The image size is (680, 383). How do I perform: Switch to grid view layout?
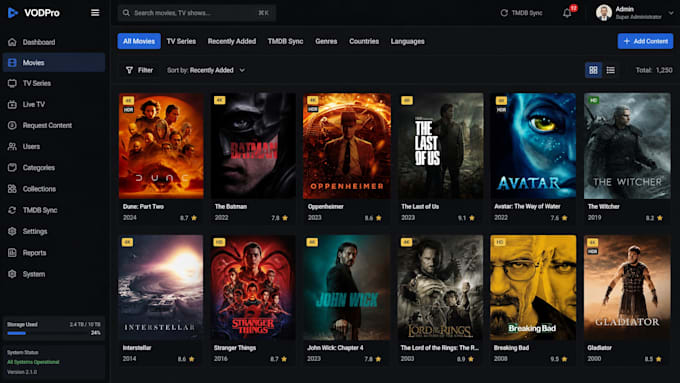pyautogui.click(x=593, y=70)
